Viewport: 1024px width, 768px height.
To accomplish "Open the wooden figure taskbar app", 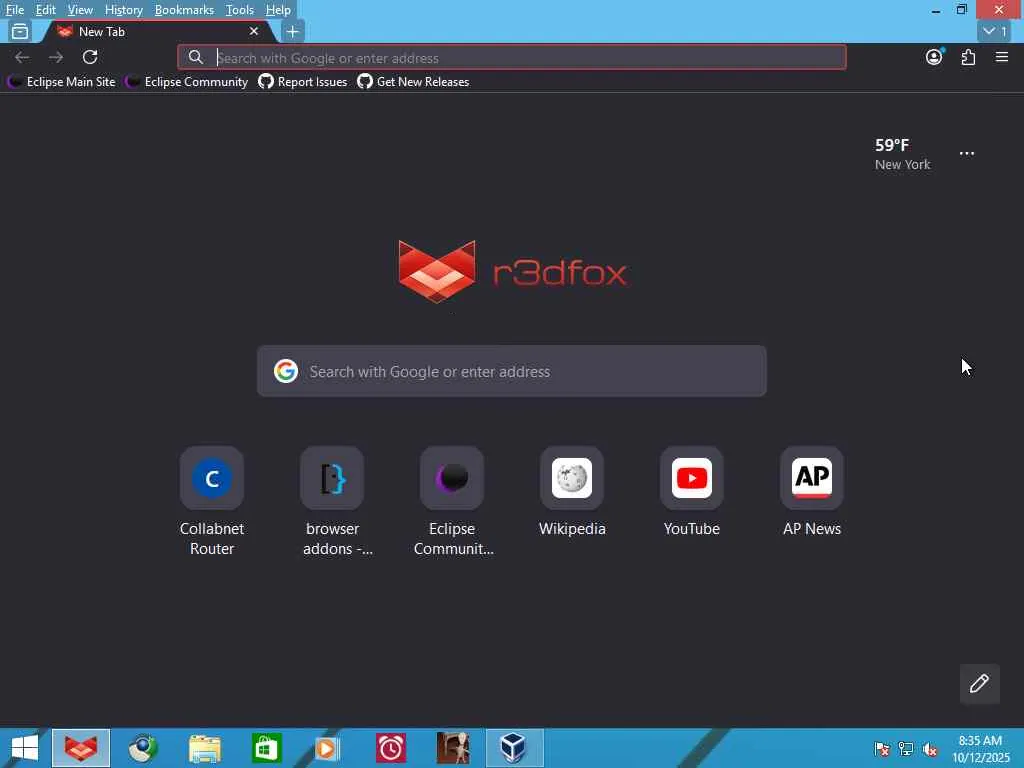I will (x=453, y=748).
